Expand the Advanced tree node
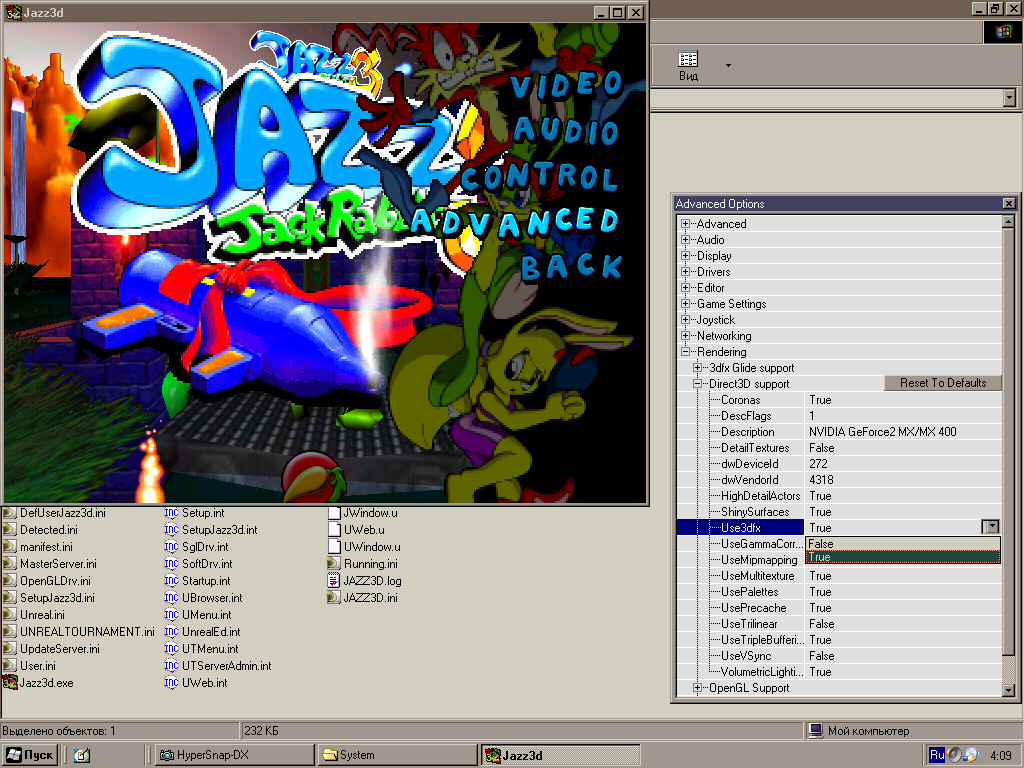 click(x=685, y=223)
